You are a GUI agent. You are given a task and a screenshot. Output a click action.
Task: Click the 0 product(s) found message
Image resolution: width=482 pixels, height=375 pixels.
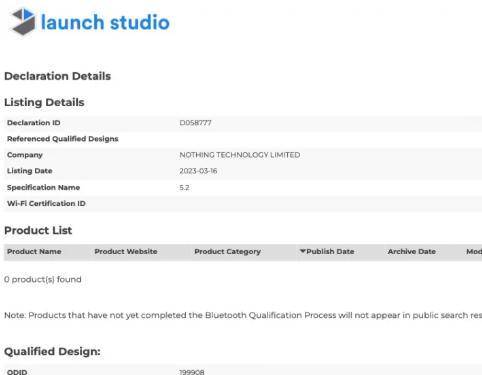tap(43, 279)
